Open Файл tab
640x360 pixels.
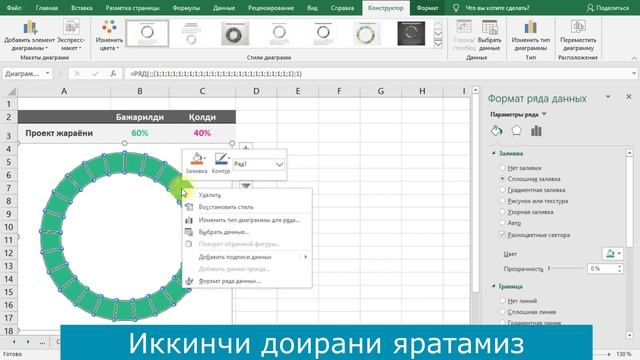(x=14, y=8)
